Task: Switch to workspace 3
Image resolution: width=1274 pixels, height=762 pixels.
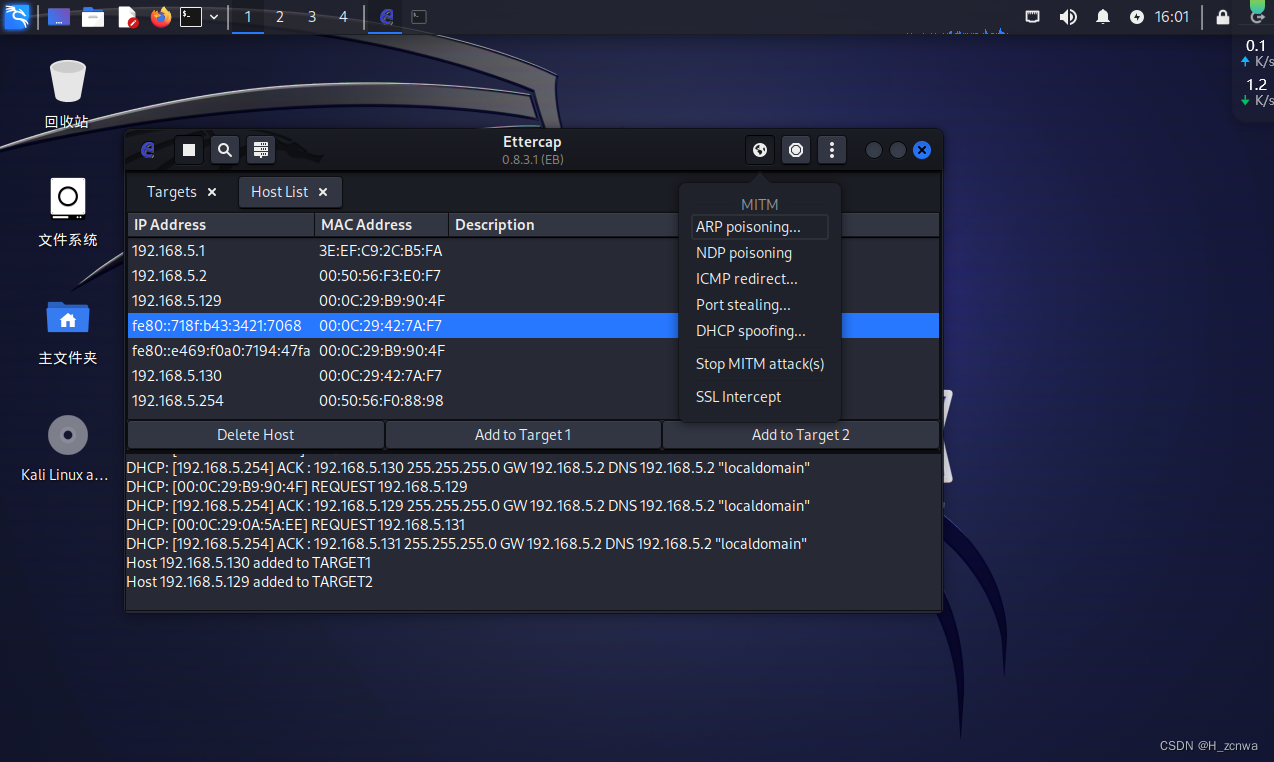Action: coord(312,17)
